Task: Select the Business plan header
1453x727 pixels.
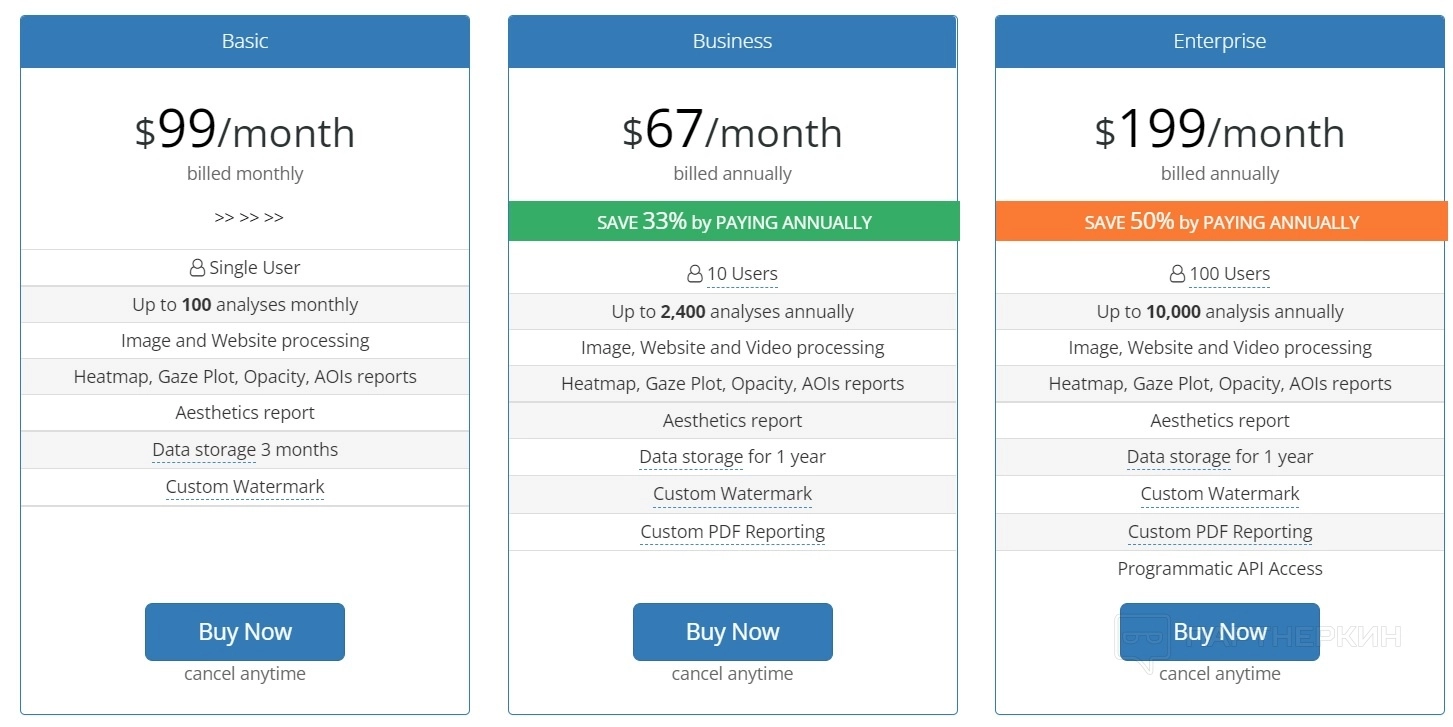Action: (732, 41)
